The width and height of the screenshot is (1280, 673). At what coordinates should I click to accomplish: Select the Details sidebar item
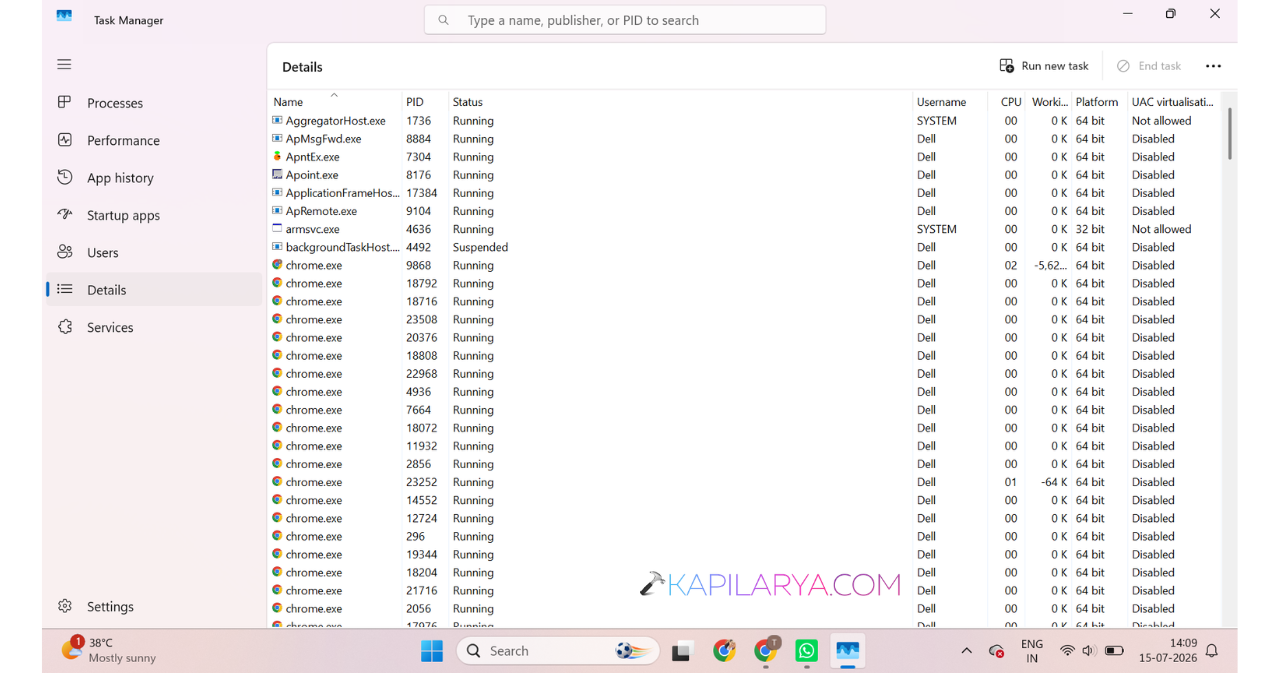click(154, 290)
